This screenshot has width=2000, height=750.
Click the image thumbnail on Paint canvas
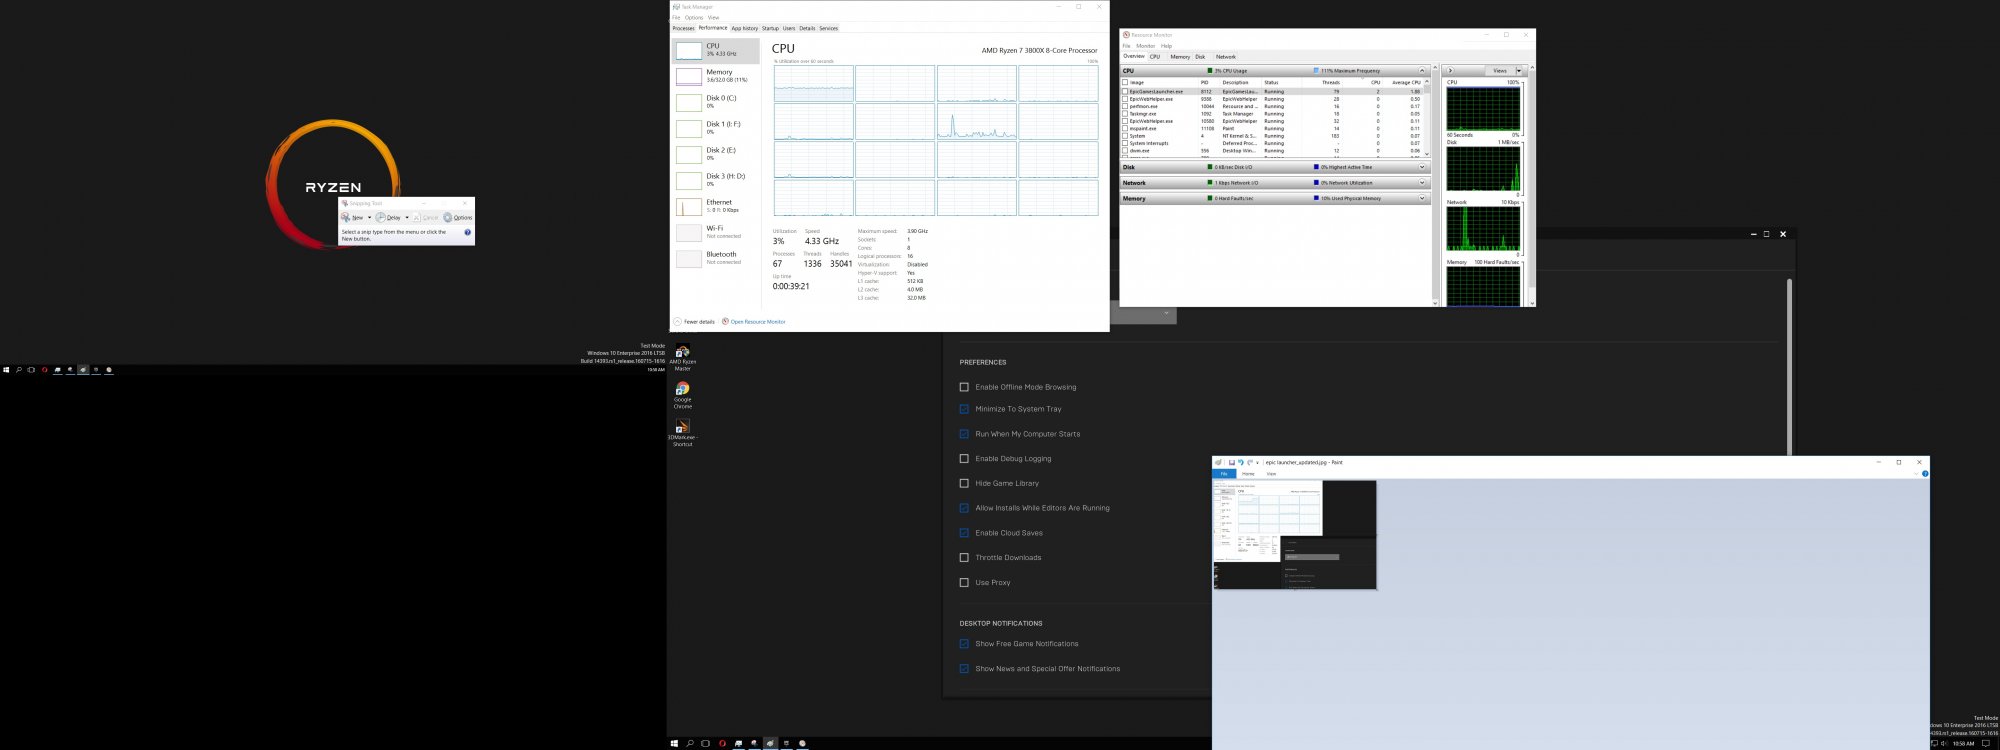[x=1295, y=535]
